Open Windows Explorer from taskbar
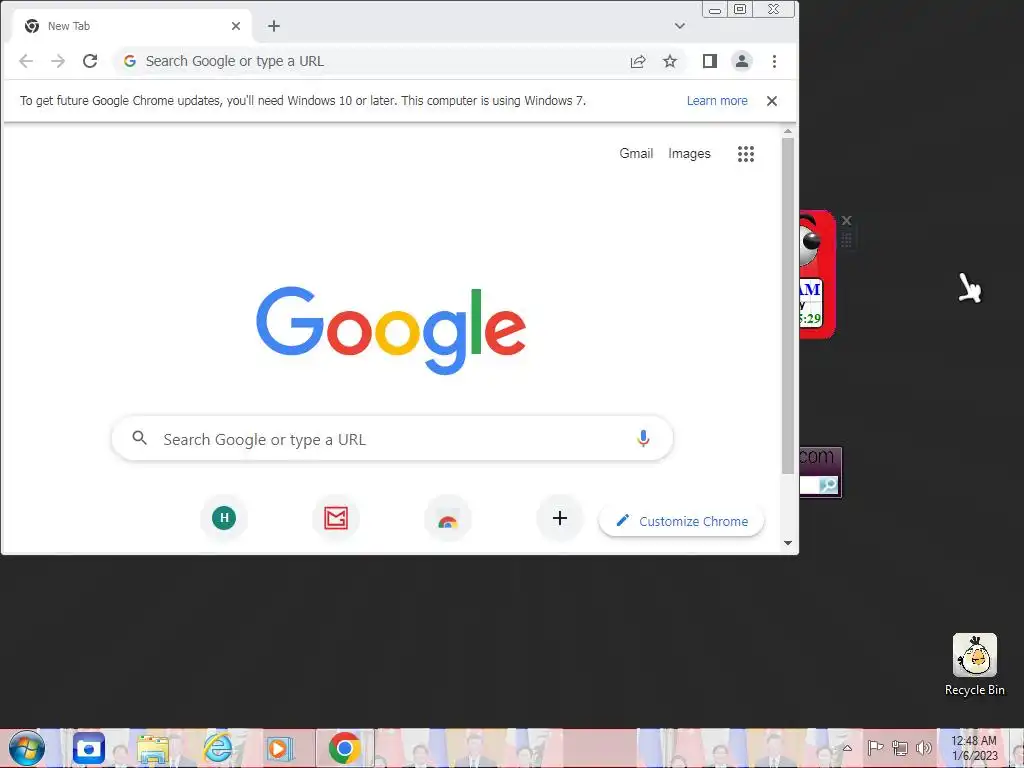This screenshot has width=1024, height=768. (153, 748)
